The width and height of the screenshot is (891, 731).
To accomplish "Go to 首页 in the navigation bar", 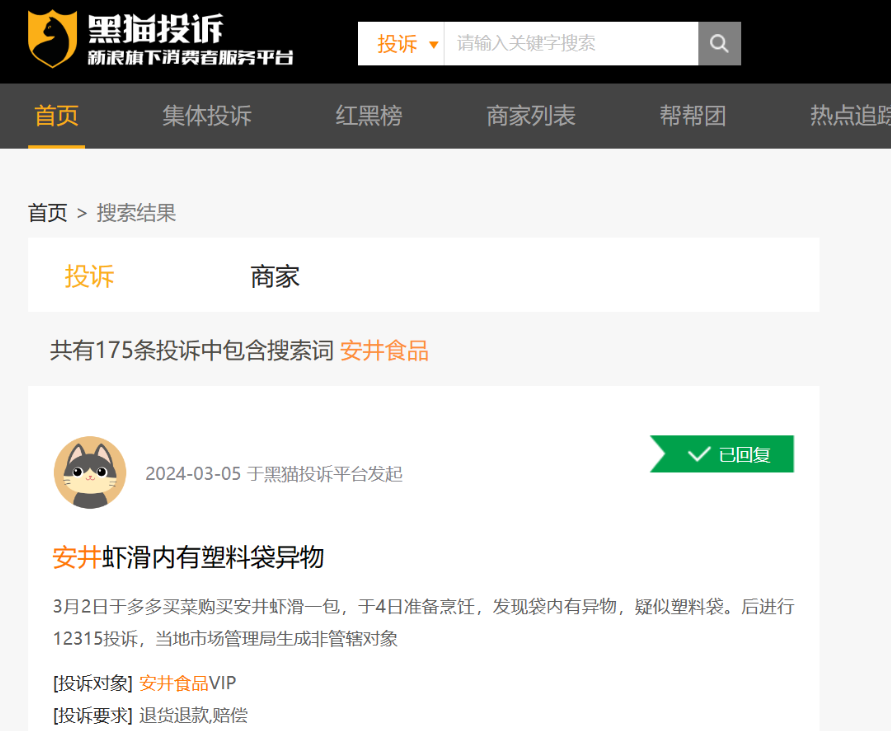I will pos(56,116).
